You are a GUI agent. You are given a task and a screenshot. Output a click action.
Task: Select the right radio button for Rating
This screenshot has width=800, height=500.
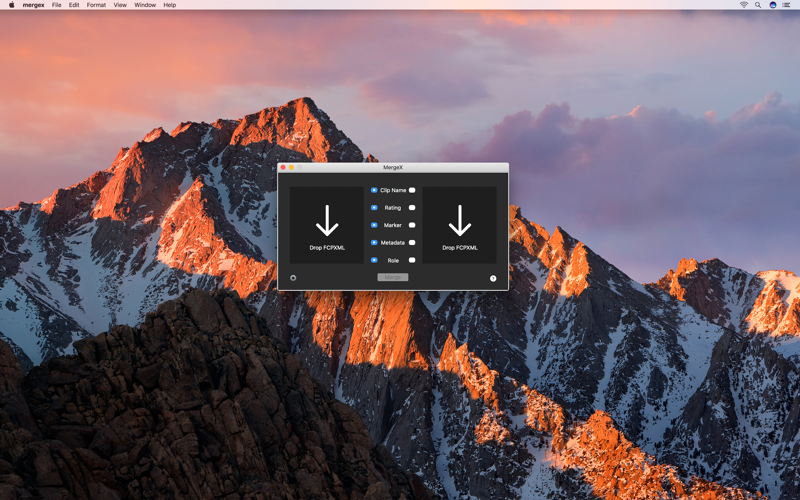pyautogui.click(x=412, y=208)
